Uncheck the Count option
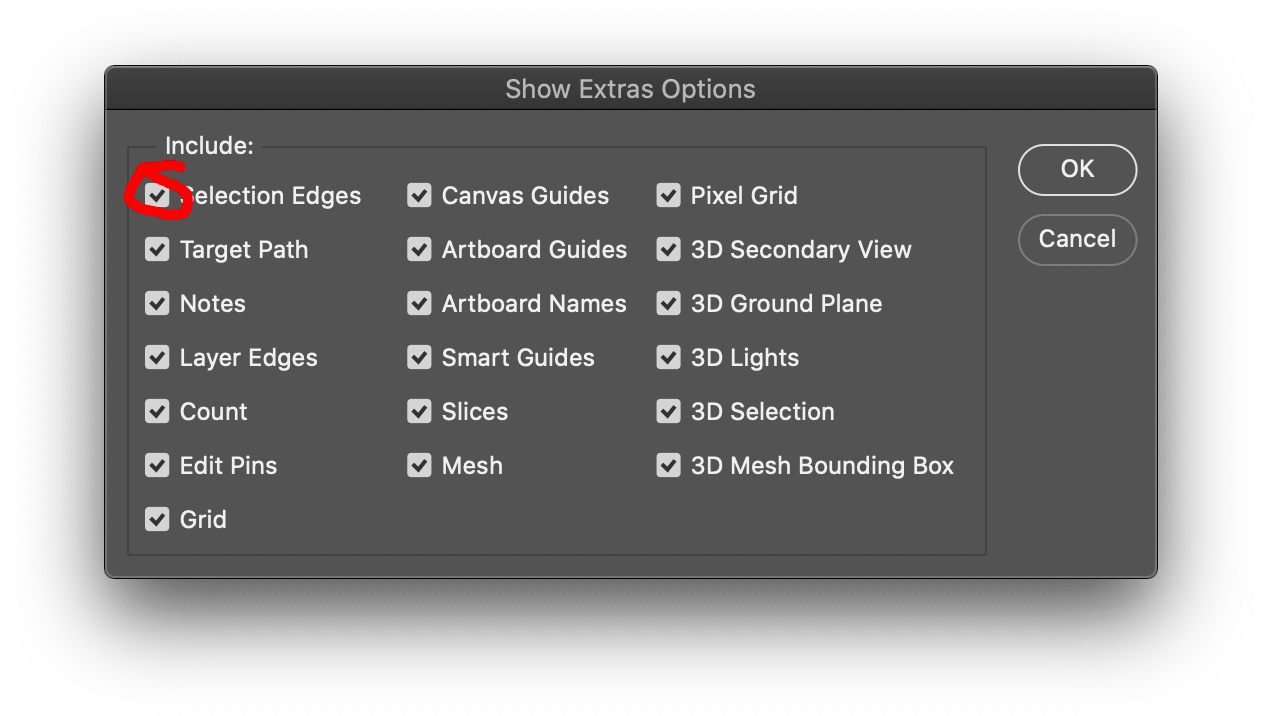This screenshot has width=1262, height=716. point(157,411)
